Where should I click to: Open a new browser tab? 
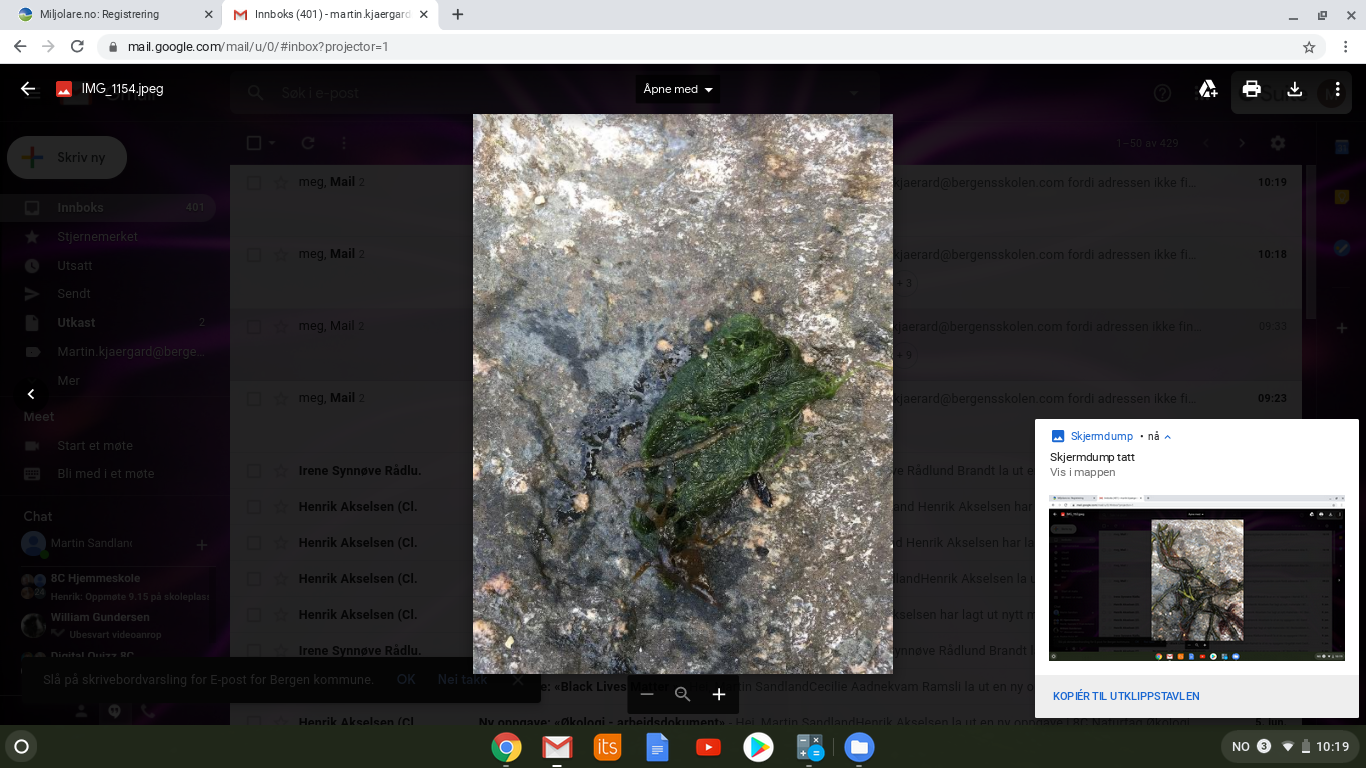458,15
